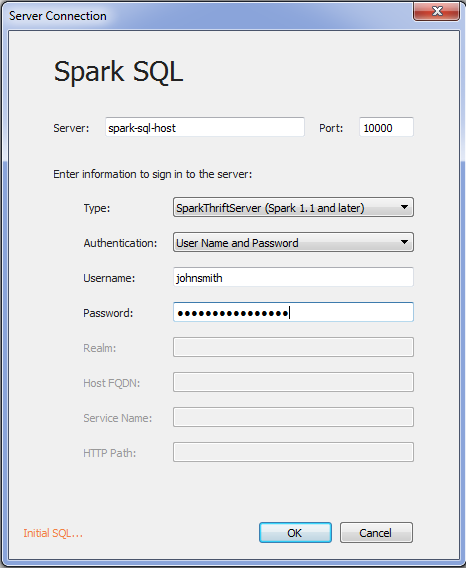Open the Initial SQL link

[x=53, y=533]
